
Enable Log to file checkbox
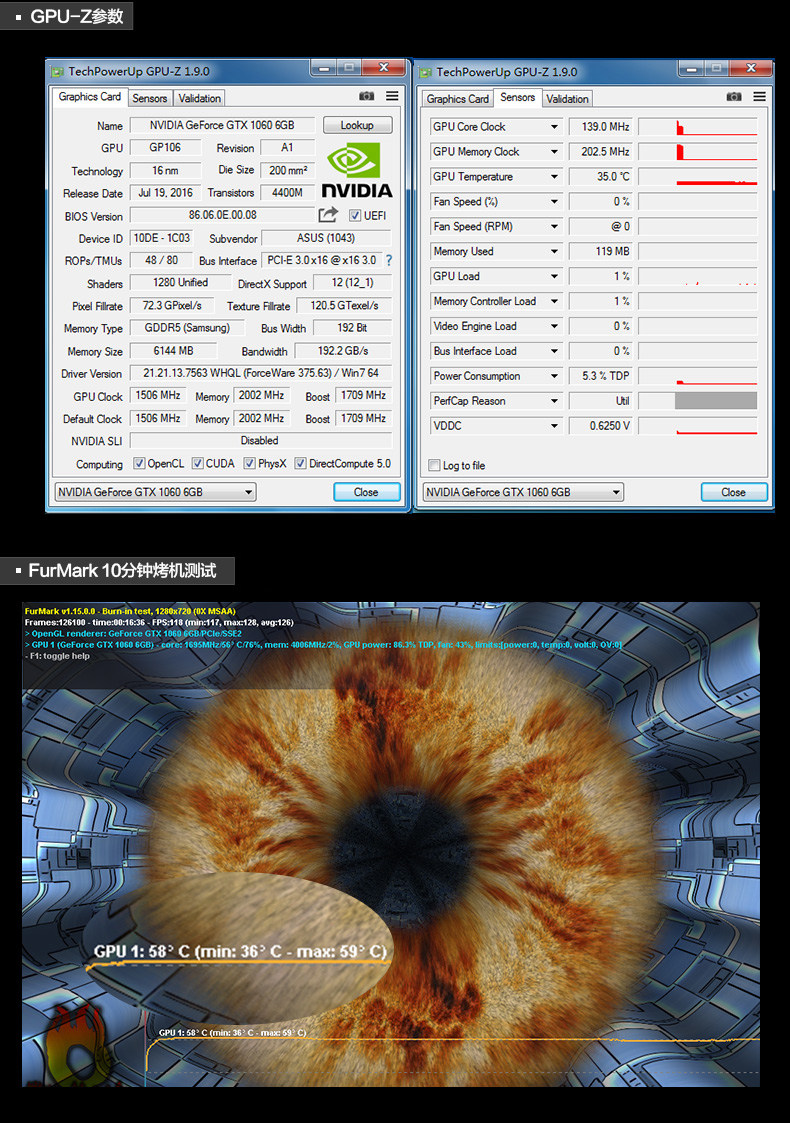434,466
